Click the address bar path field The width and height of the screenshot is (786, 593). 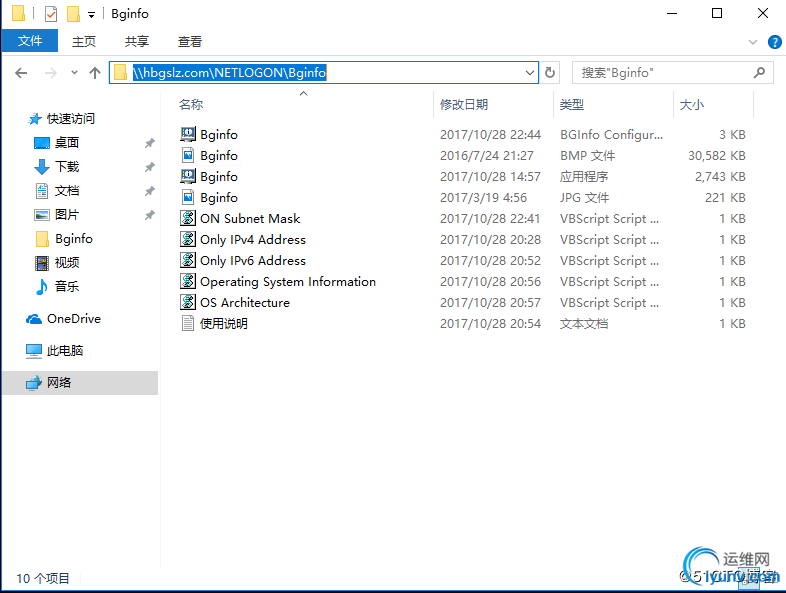324,73
